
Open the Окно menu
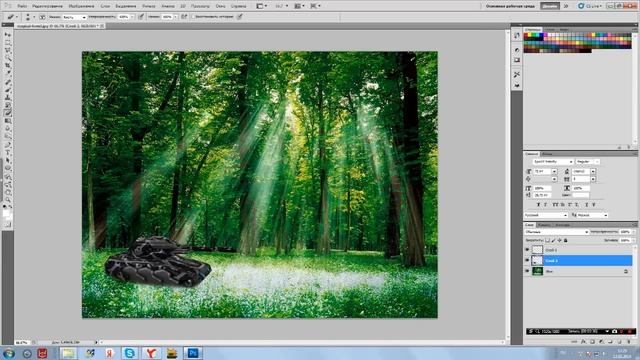tap(220, 6)
